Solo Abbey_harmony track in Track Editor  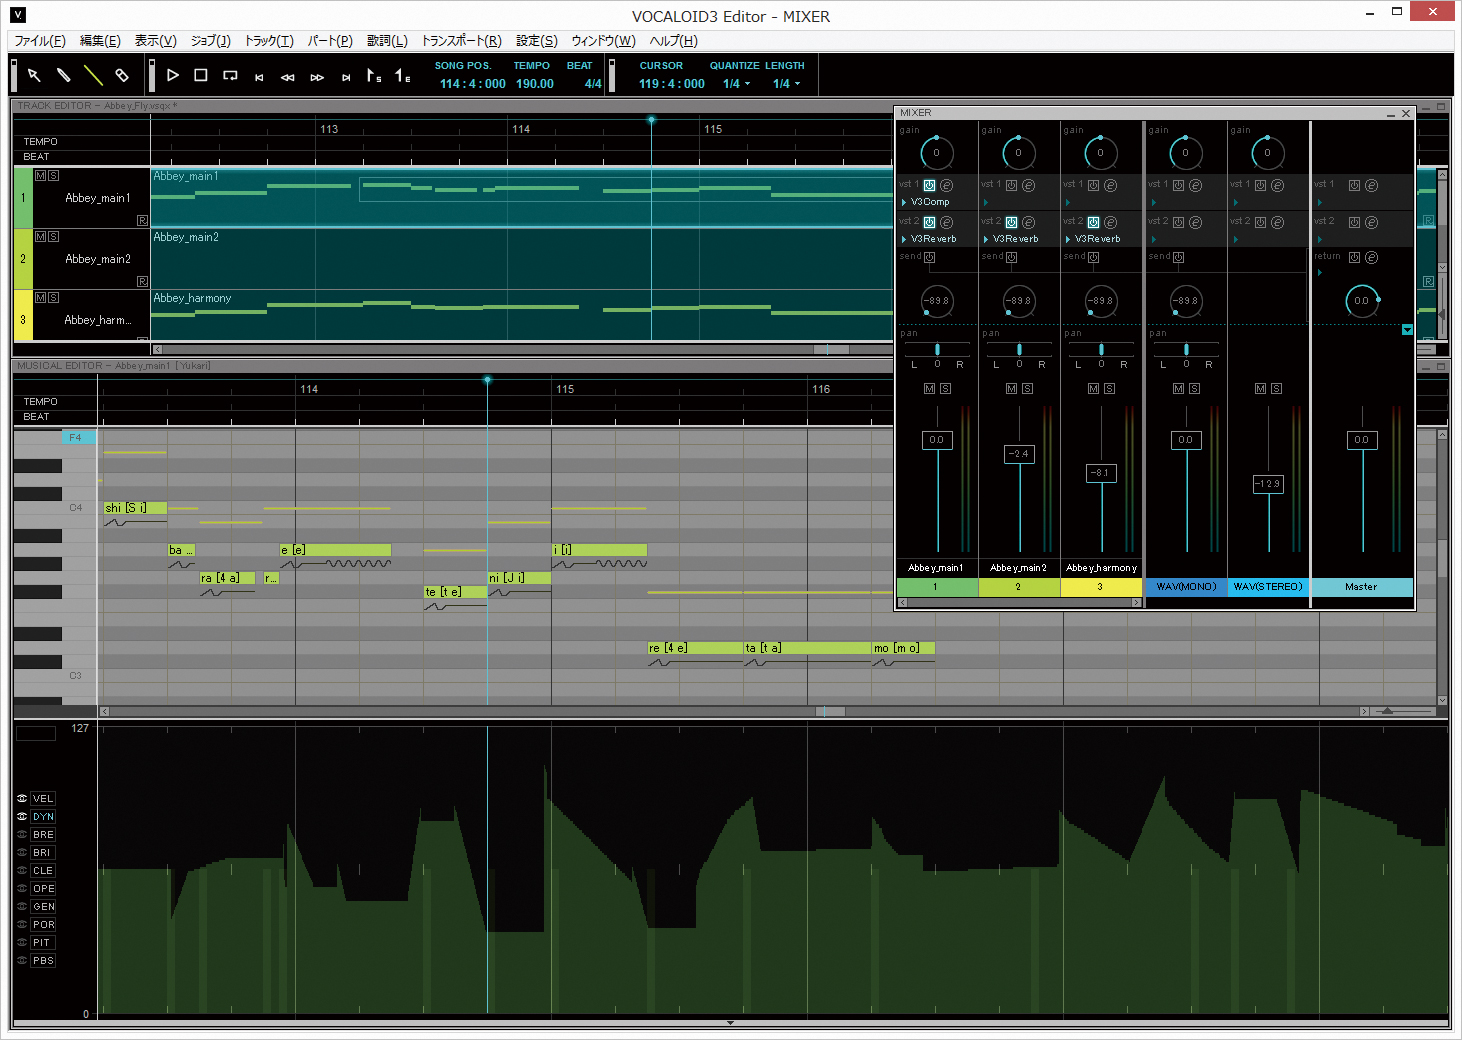point(53,297)
